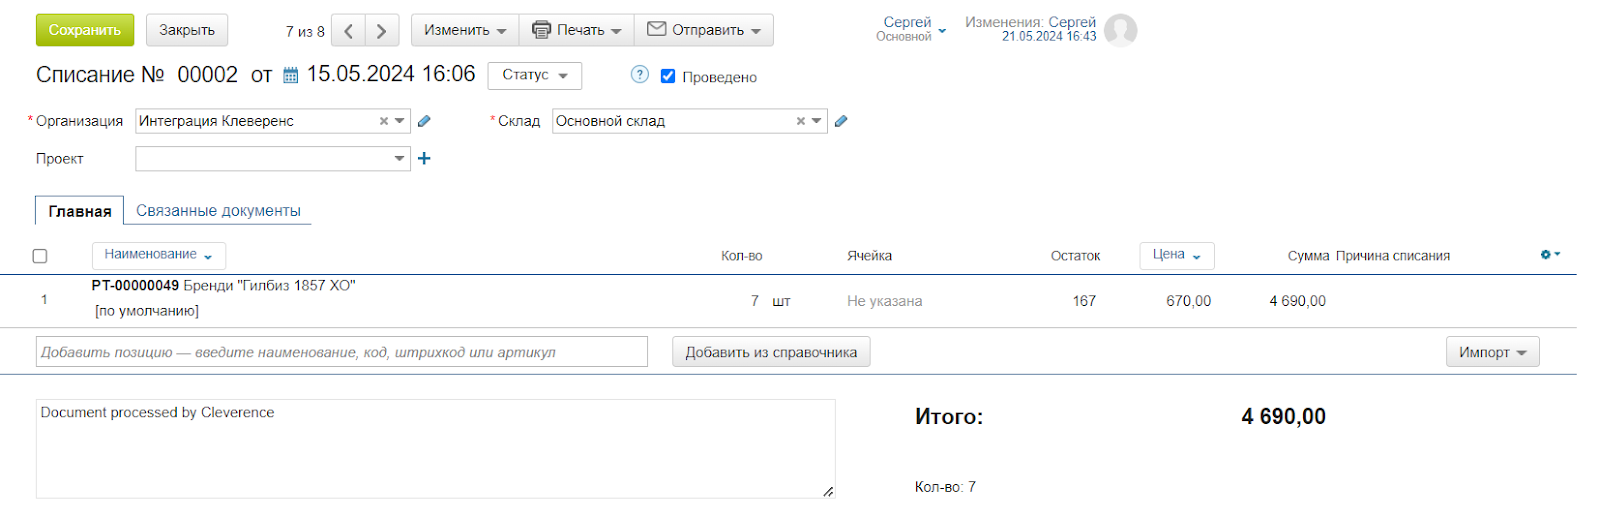Click product PT-00000049 Бренди name
The height and width of the screenshot is (518, 1600).
(x=224, y=286)
